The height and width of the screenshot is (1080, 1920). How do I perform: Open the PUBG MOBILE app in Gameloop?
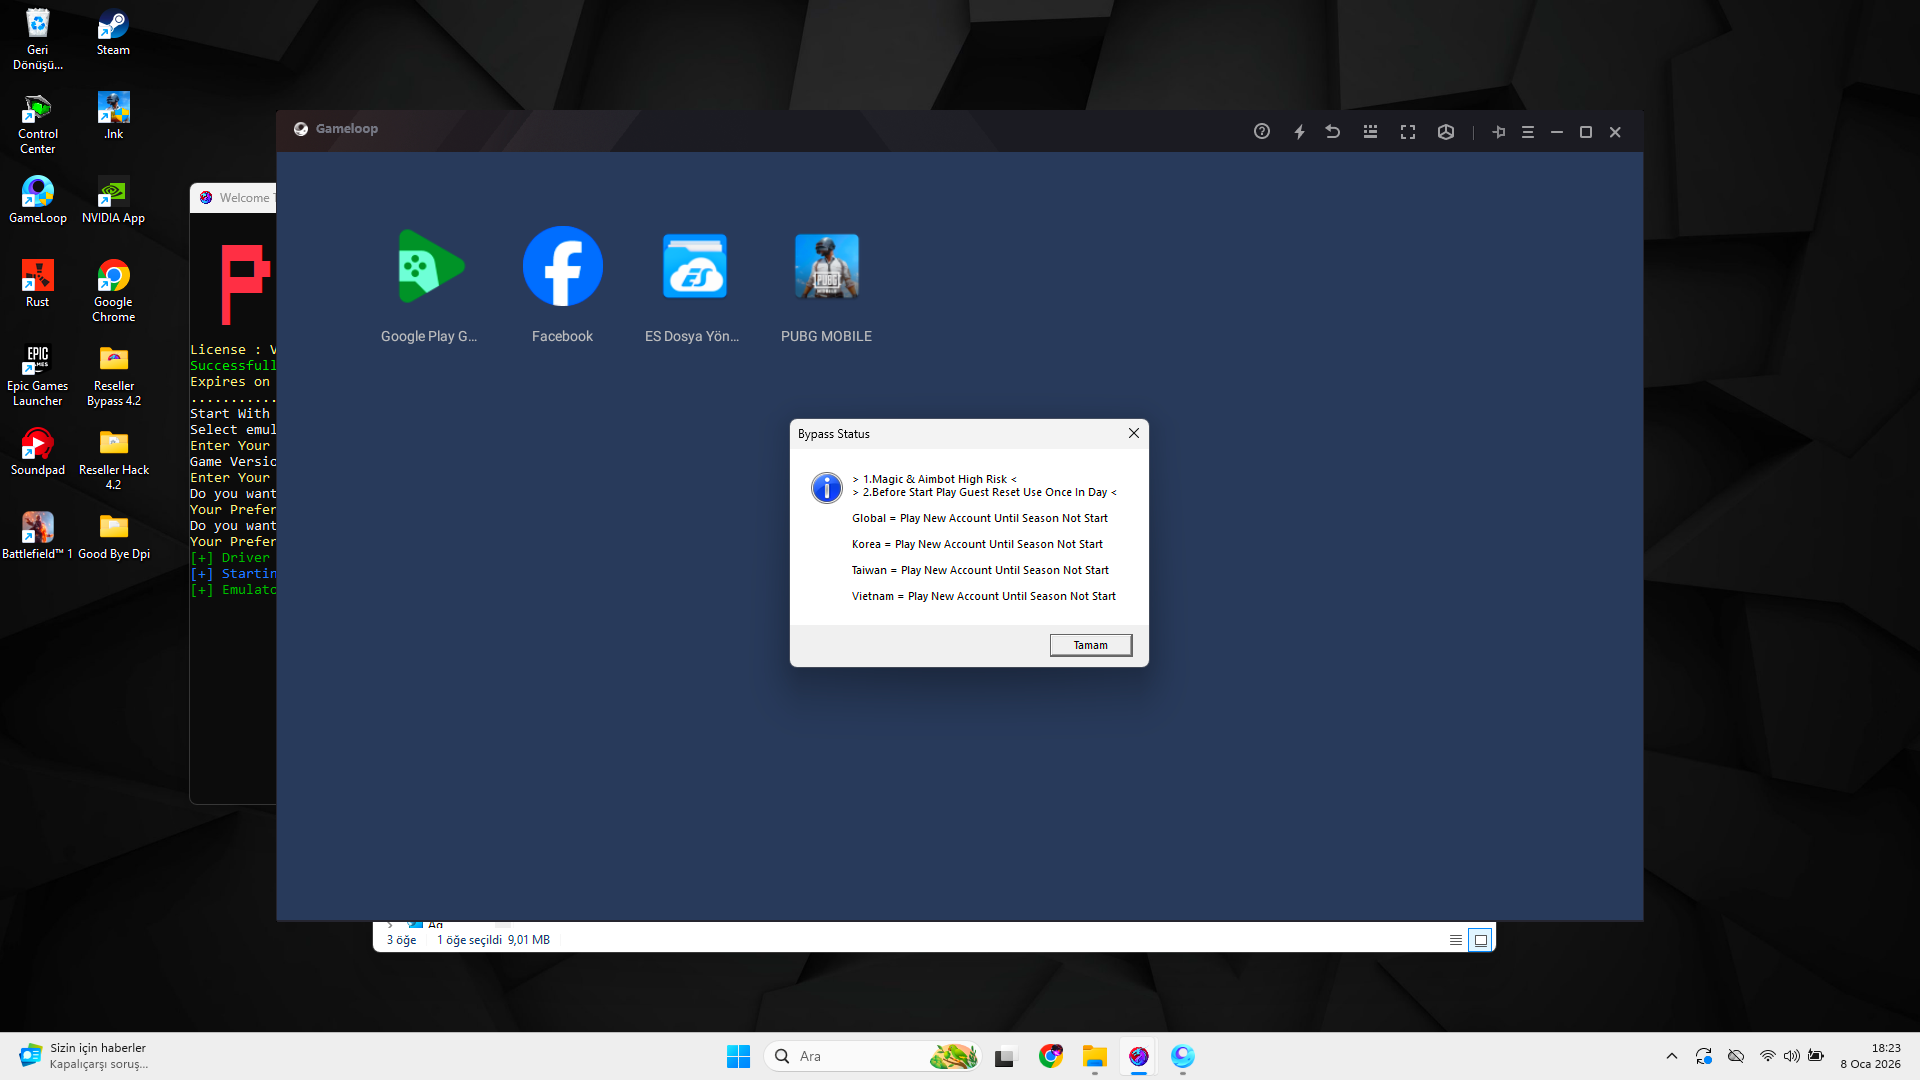pyautogui.click(x=826, y=267)
